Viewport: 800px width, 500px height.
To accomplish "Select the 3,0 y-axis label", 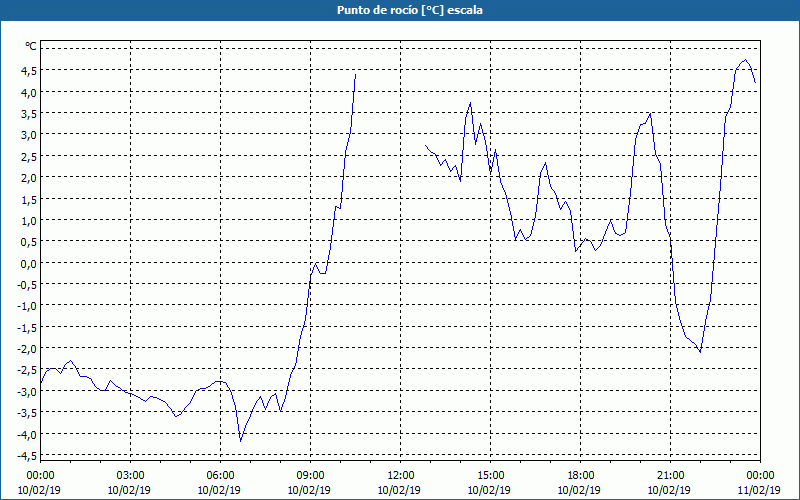I will [30, 135].
